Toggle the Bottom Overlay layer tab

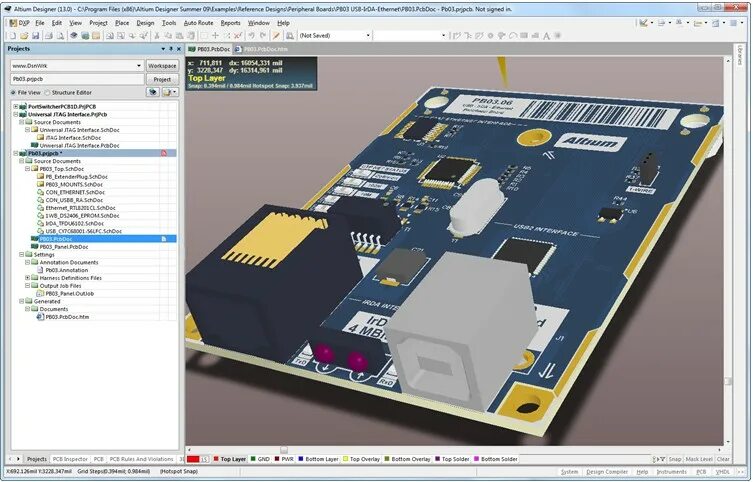tap(408, 459)
